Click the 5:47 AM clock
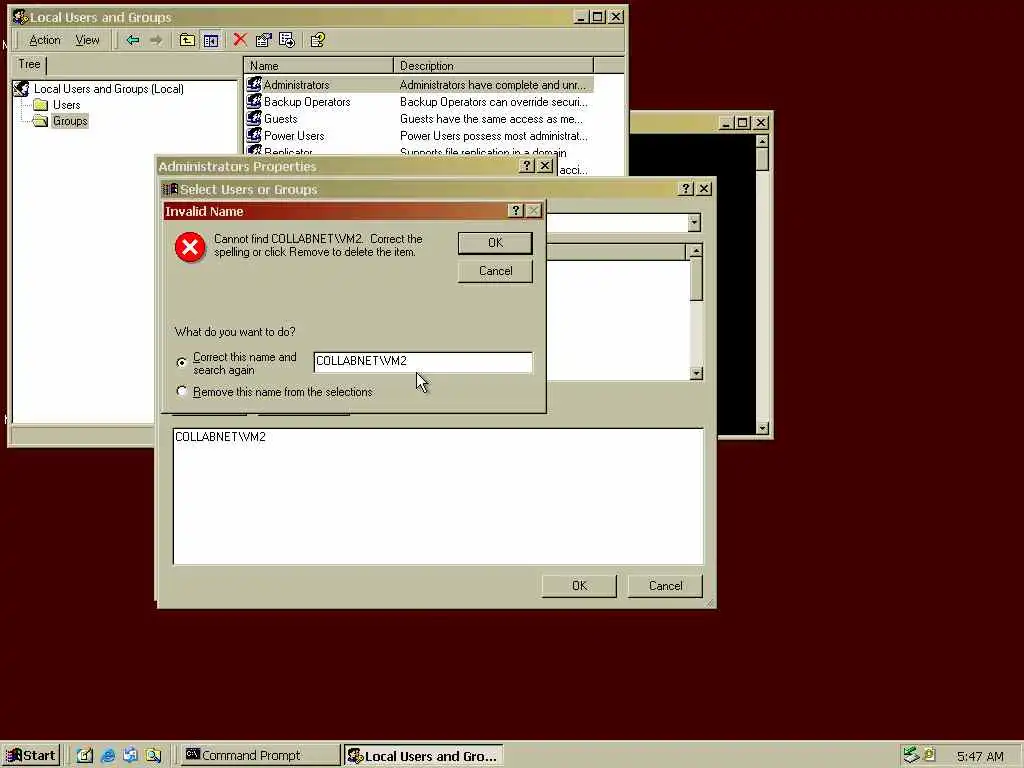The image size is (1024, 768). pos(980,756)
